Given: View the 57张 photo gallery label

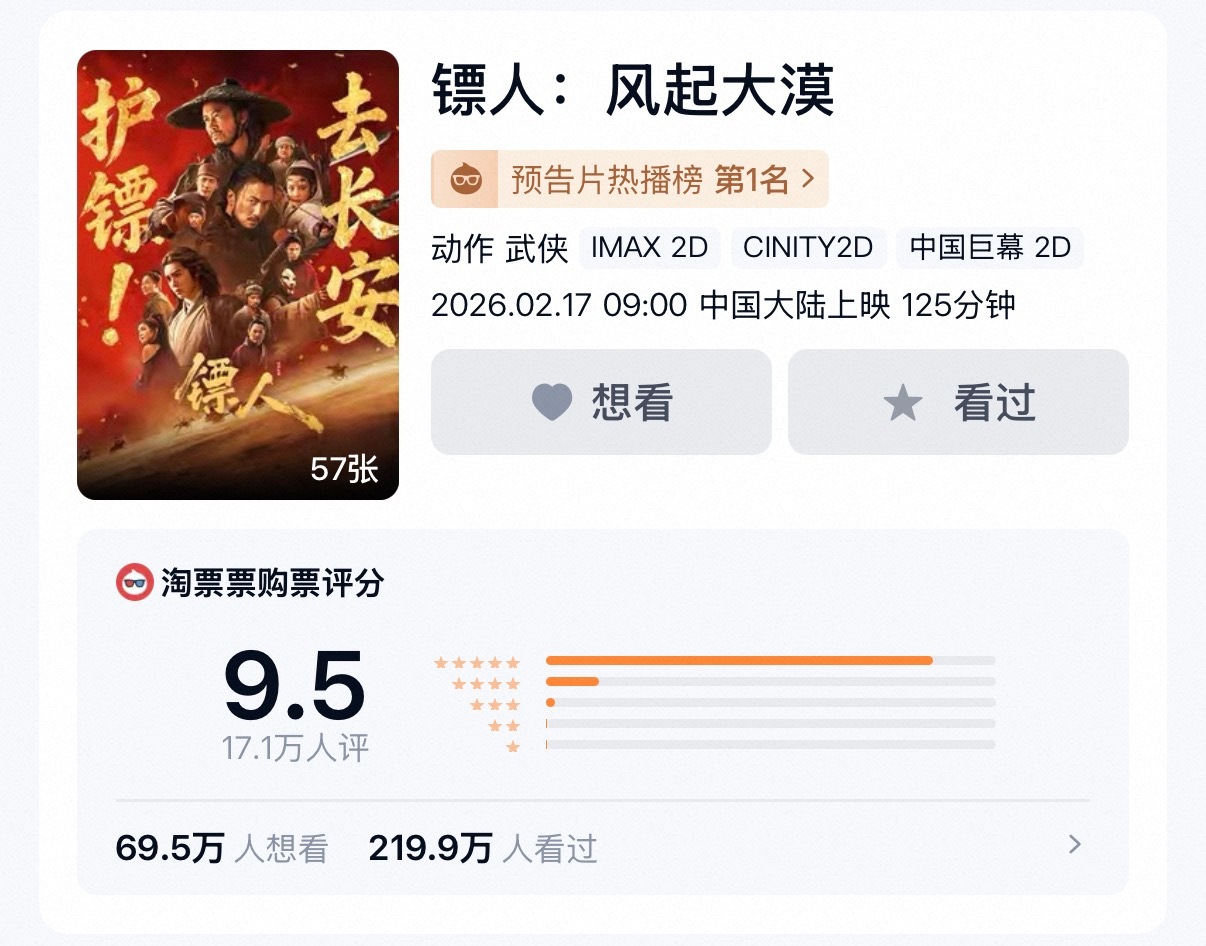Looking at the screenshot, I should click(344, 468).
